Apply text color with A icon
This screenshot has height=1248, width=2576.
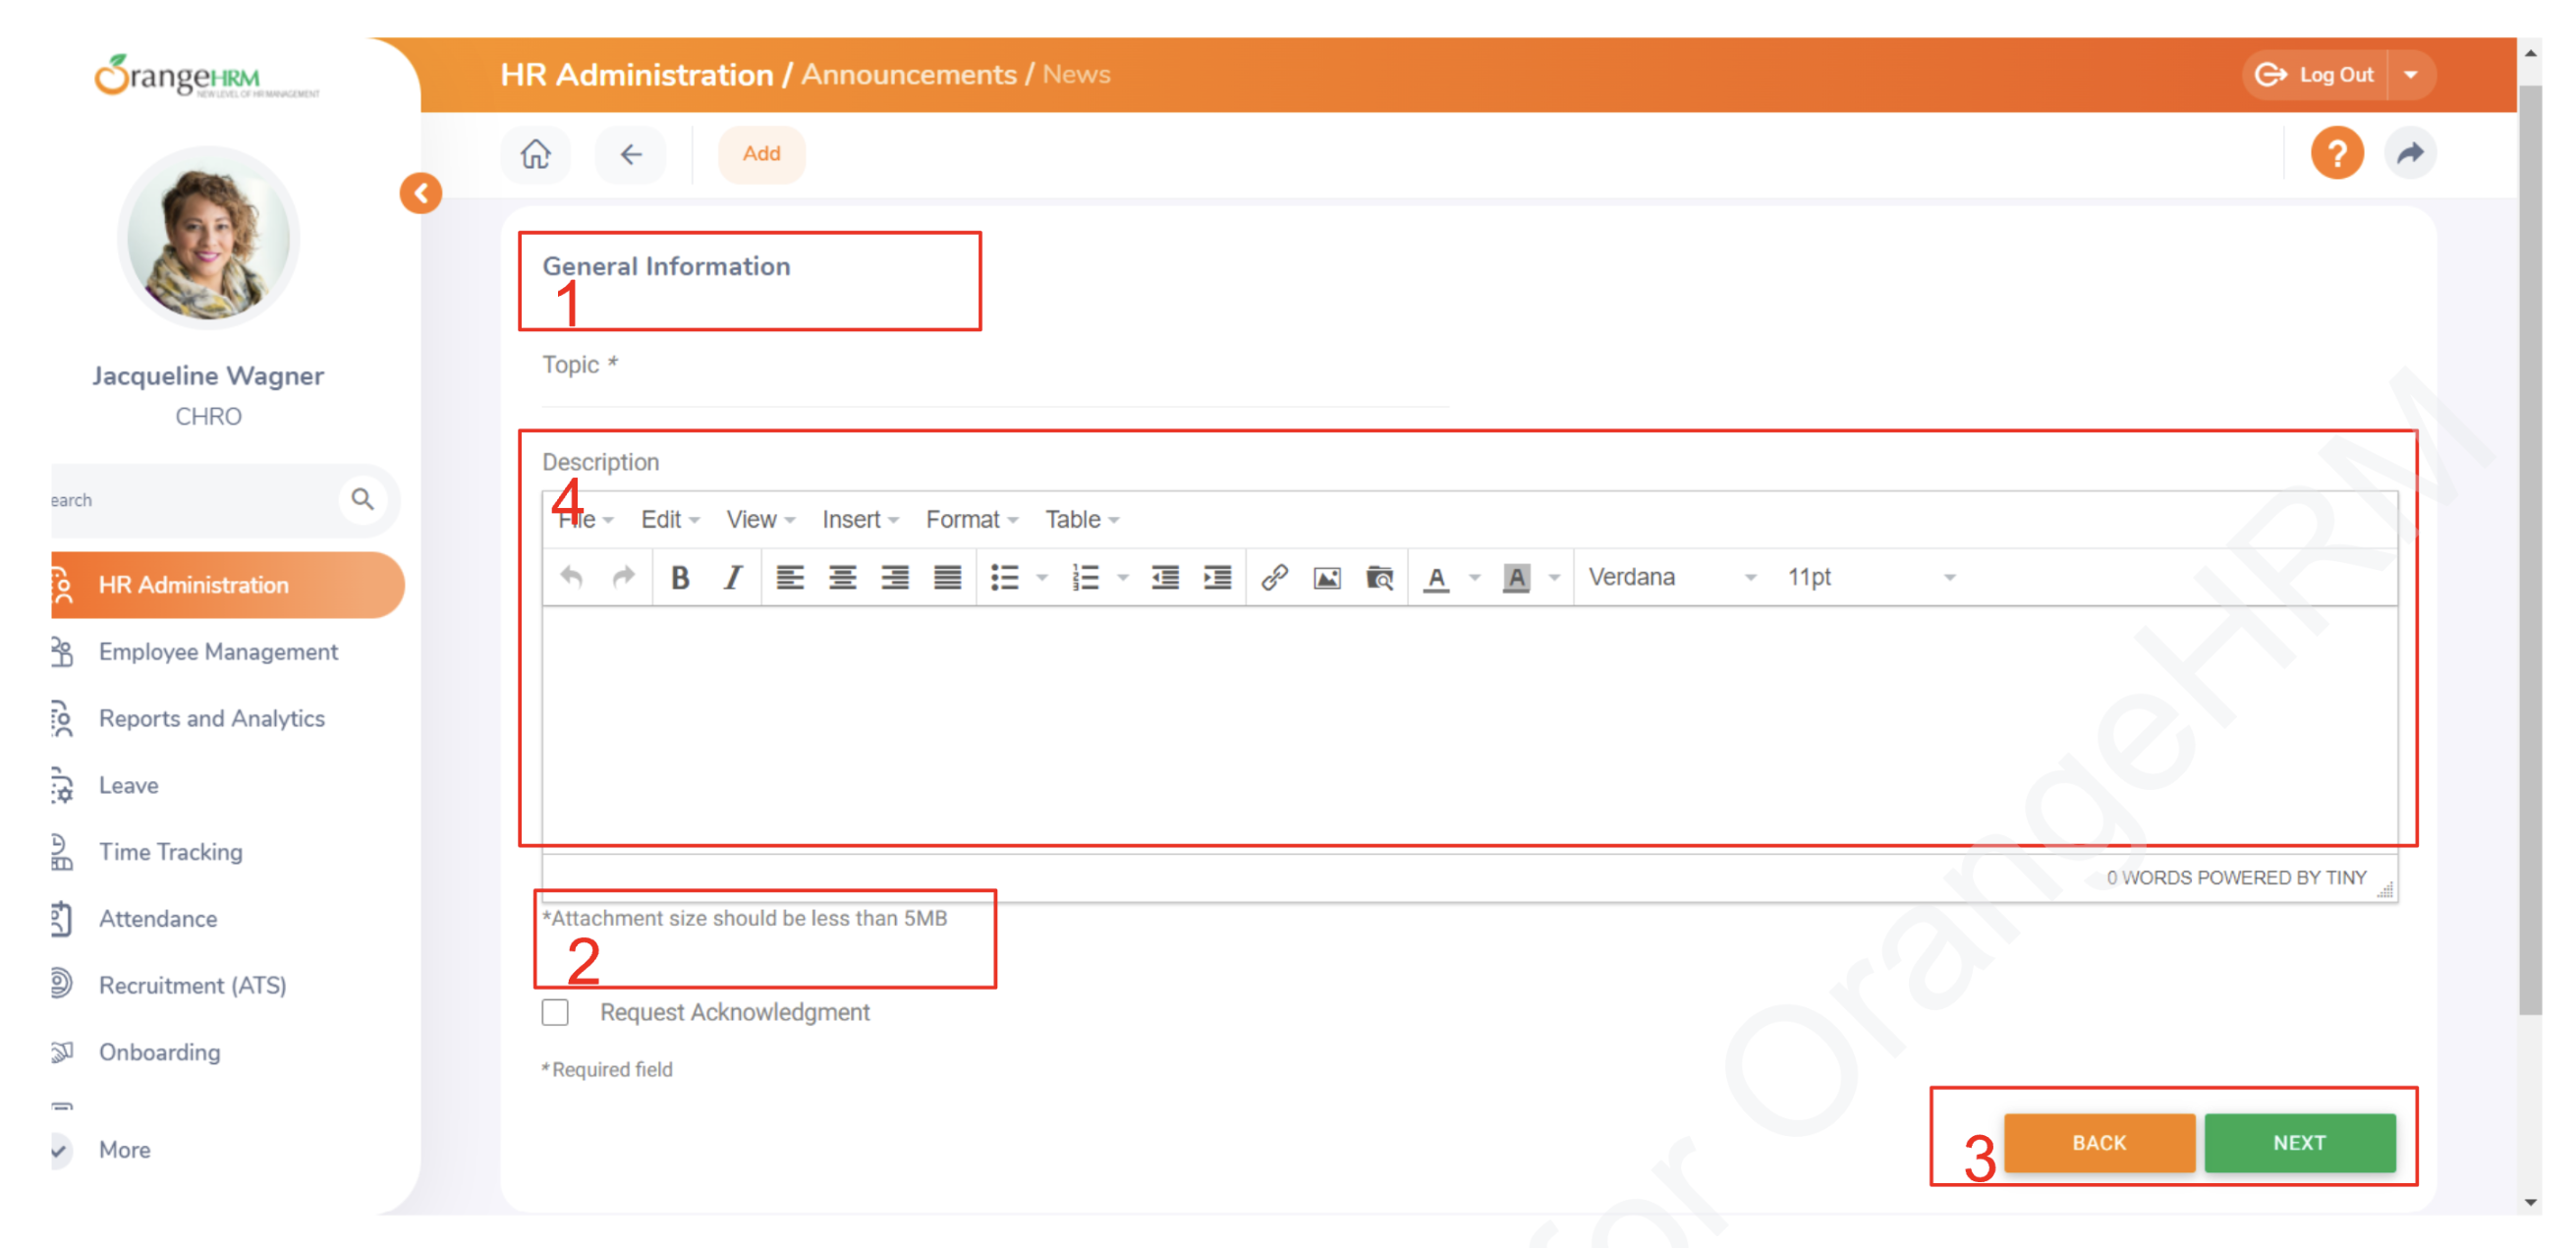tap(1436, 577)
